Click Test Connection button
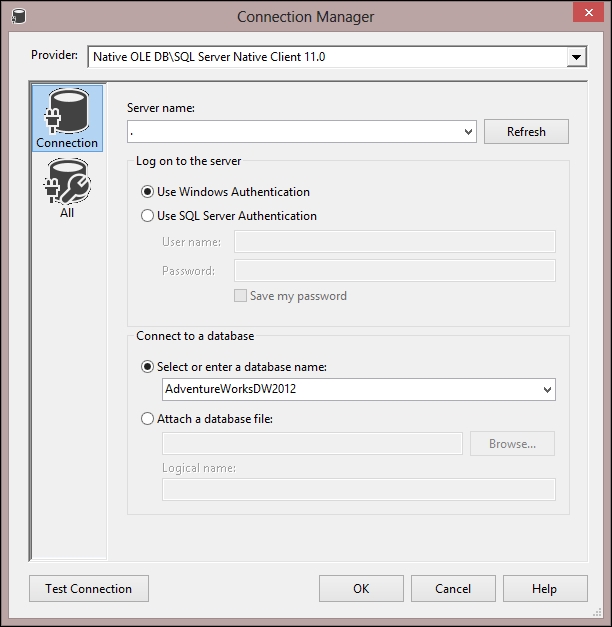 coord(89,589)
